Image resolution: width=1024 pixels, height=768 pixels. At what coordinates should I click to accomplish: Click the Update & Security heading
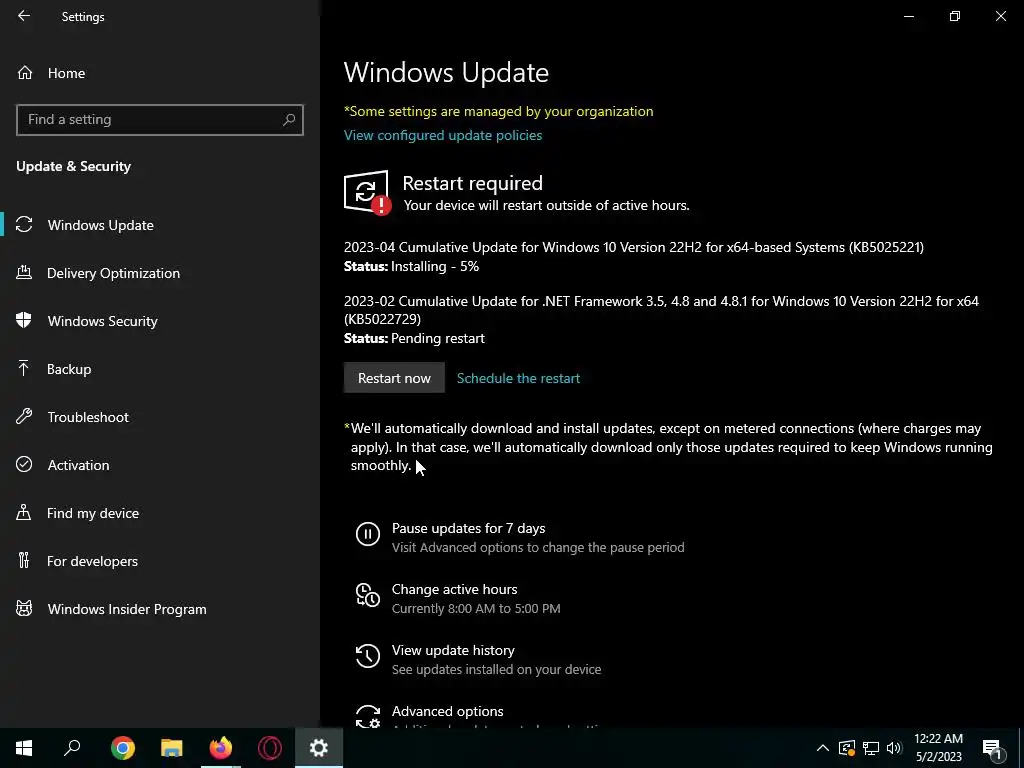(x=74, y=167)
